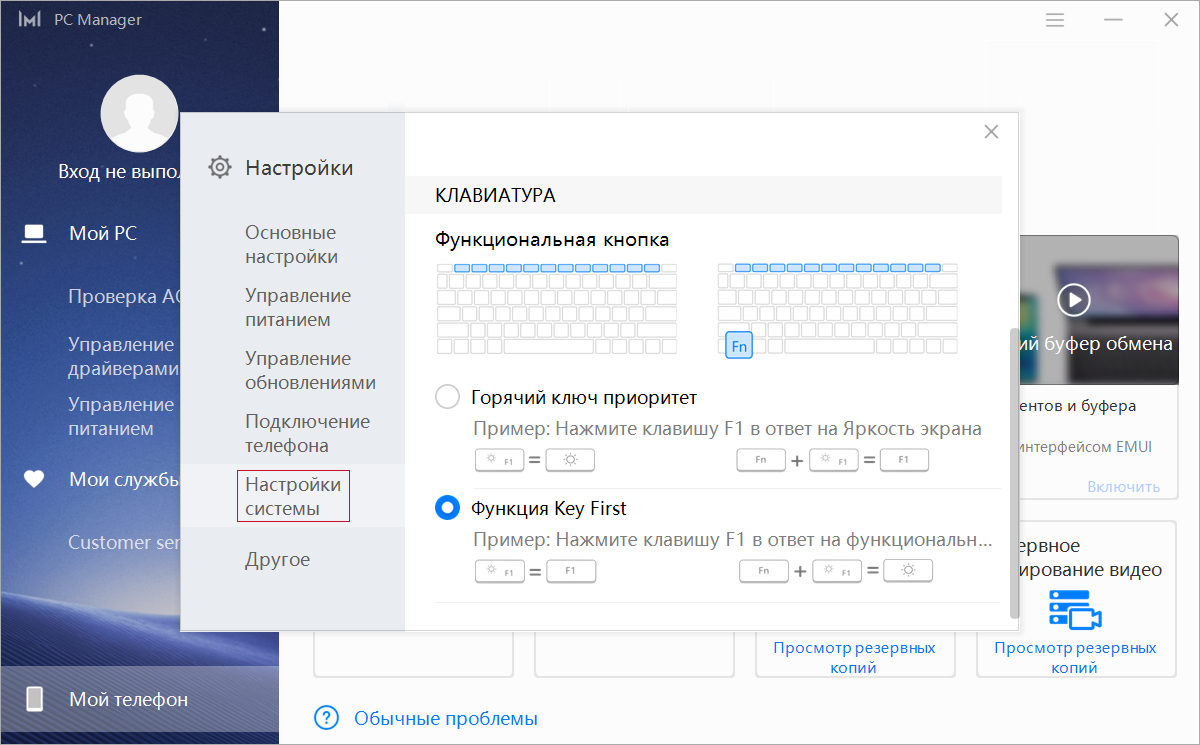
Task: Play the clipboard video thumbnail
Action: pos(1074,299)
